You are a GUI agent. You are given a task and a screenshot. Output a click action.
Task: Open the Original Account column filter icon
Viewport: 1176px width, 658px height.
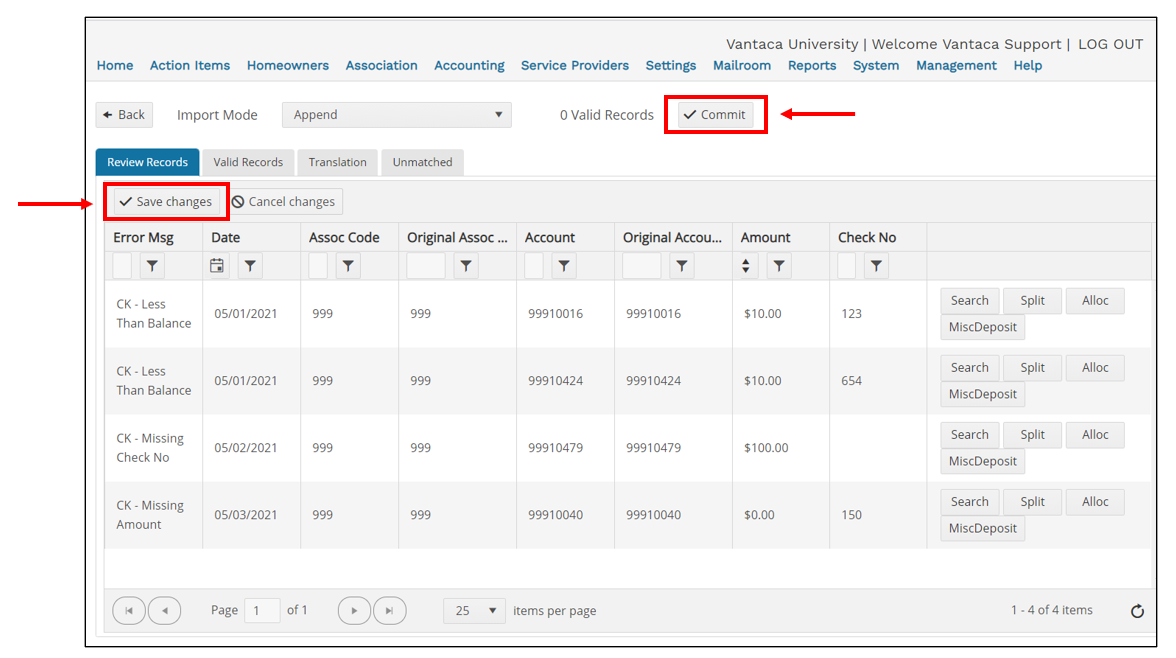682,266
